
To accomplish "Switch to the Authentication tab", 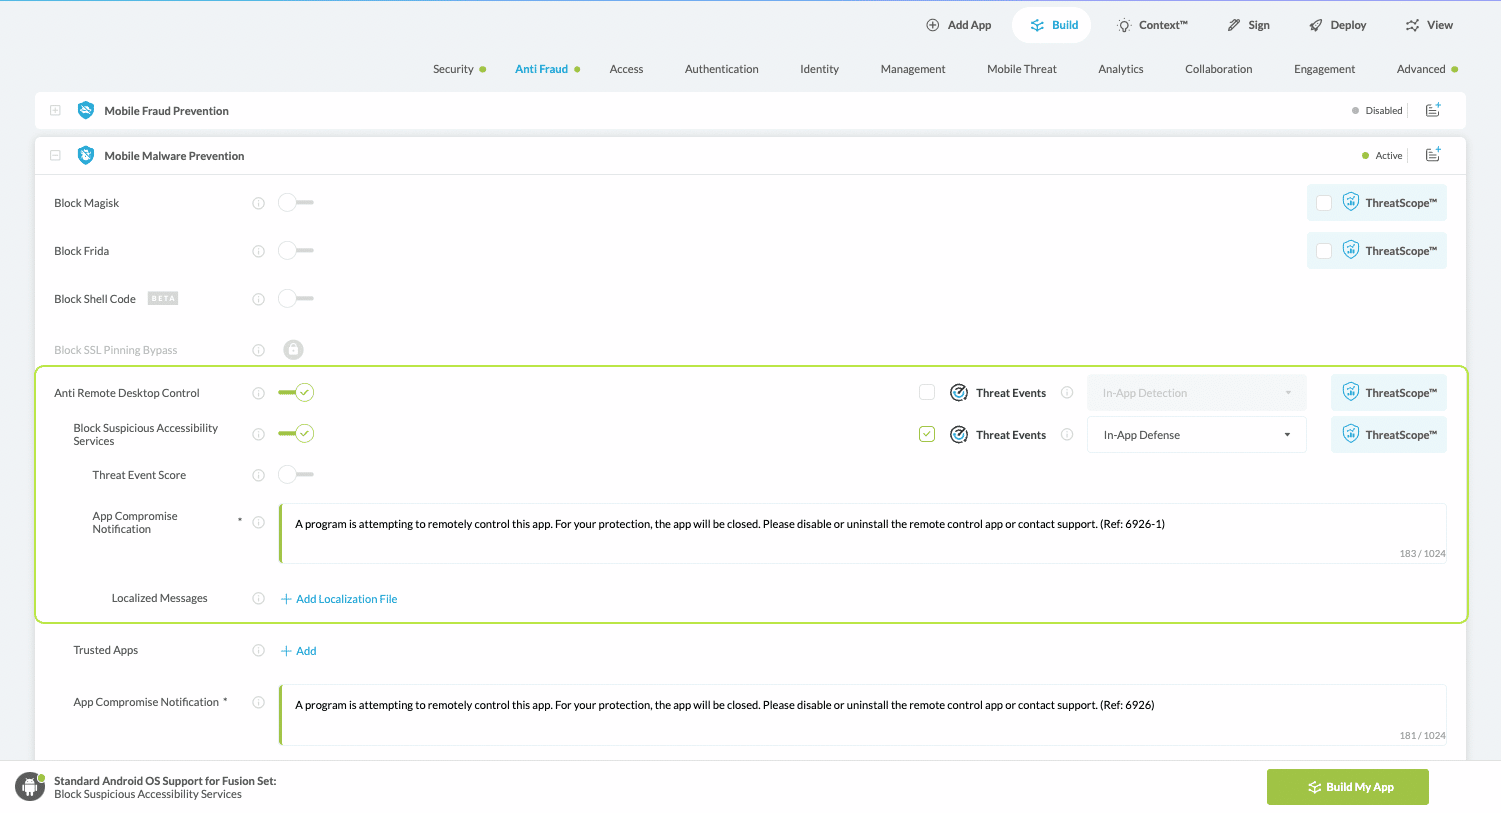I will (x=721, y=69).
